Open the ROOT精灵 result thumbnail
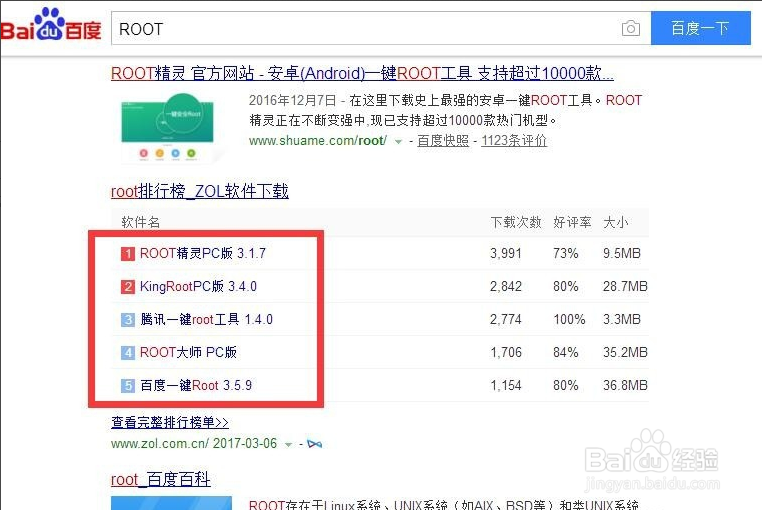762x510 pixels. point(167,127)
